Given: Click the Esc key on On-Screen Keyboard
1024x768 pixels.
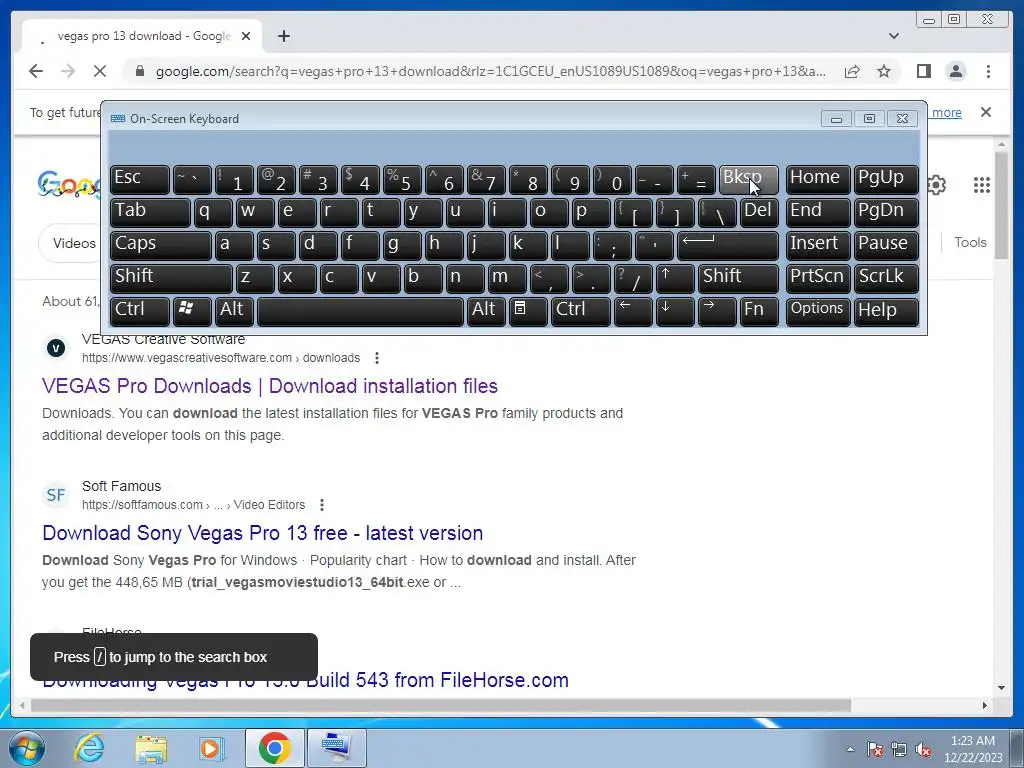Looking at the screenshot, I should [x=140, y=180].
